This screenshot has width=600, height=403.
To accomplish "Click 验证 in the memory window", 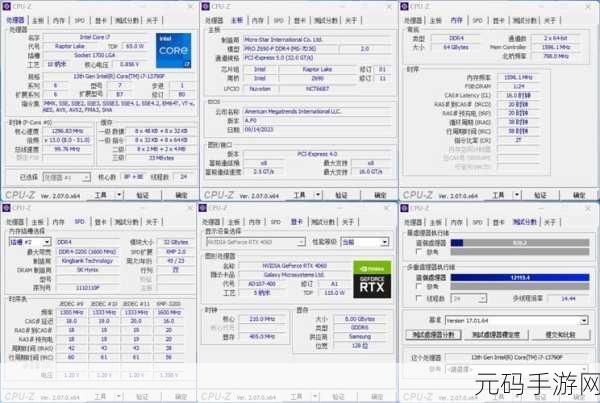I will point(540,195).
